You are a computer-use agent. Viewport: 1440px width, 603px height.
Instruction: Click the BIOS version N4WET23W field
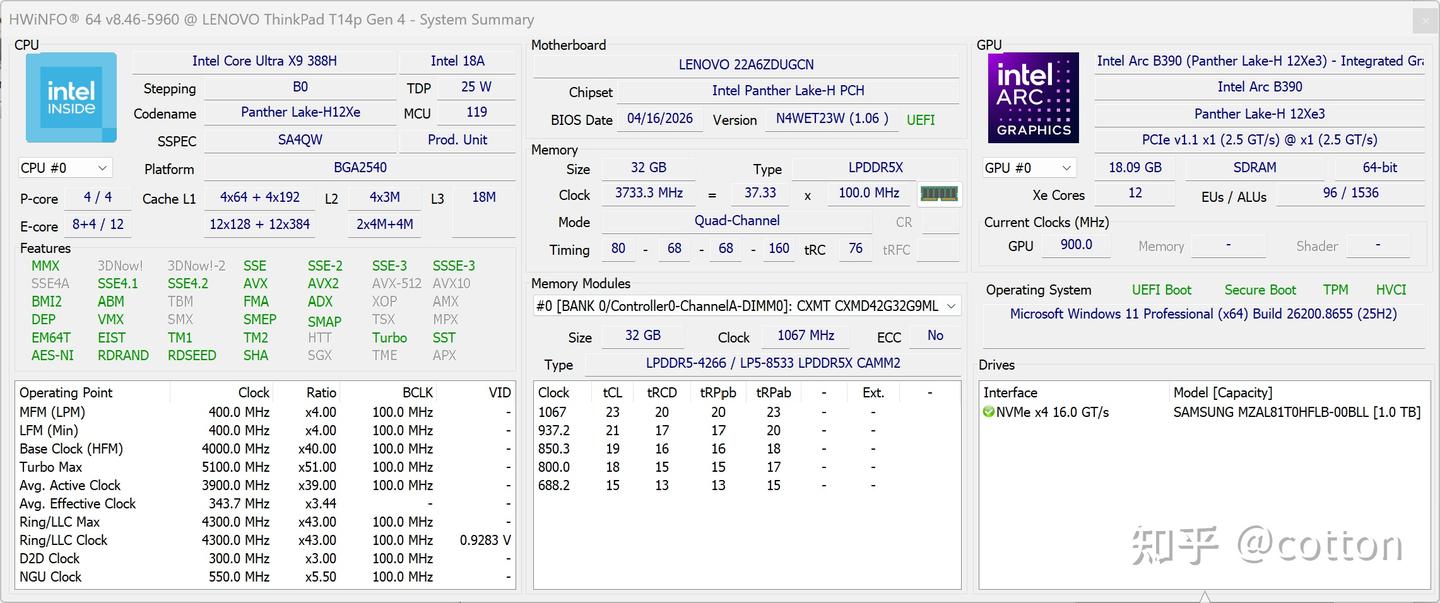(x=832, y=119)
